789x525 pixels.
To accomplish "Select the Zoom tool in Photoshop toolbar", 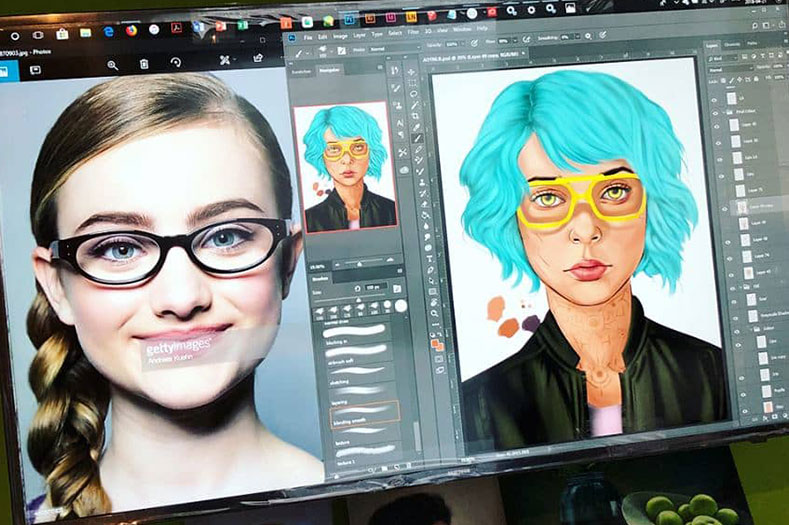I will (x=434, y=313).
